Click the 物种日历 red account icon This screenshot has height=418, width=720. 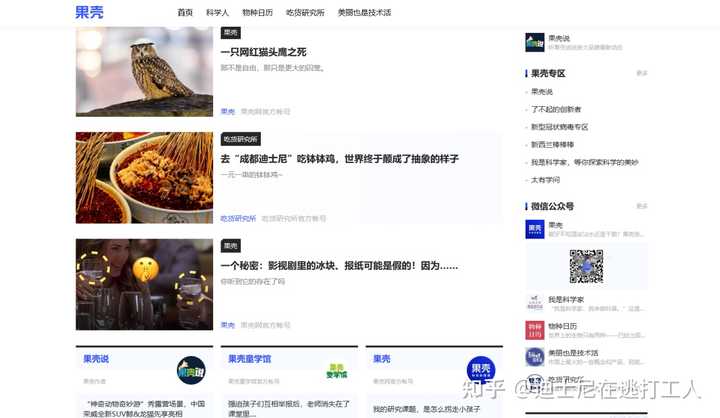coord(535,330)
